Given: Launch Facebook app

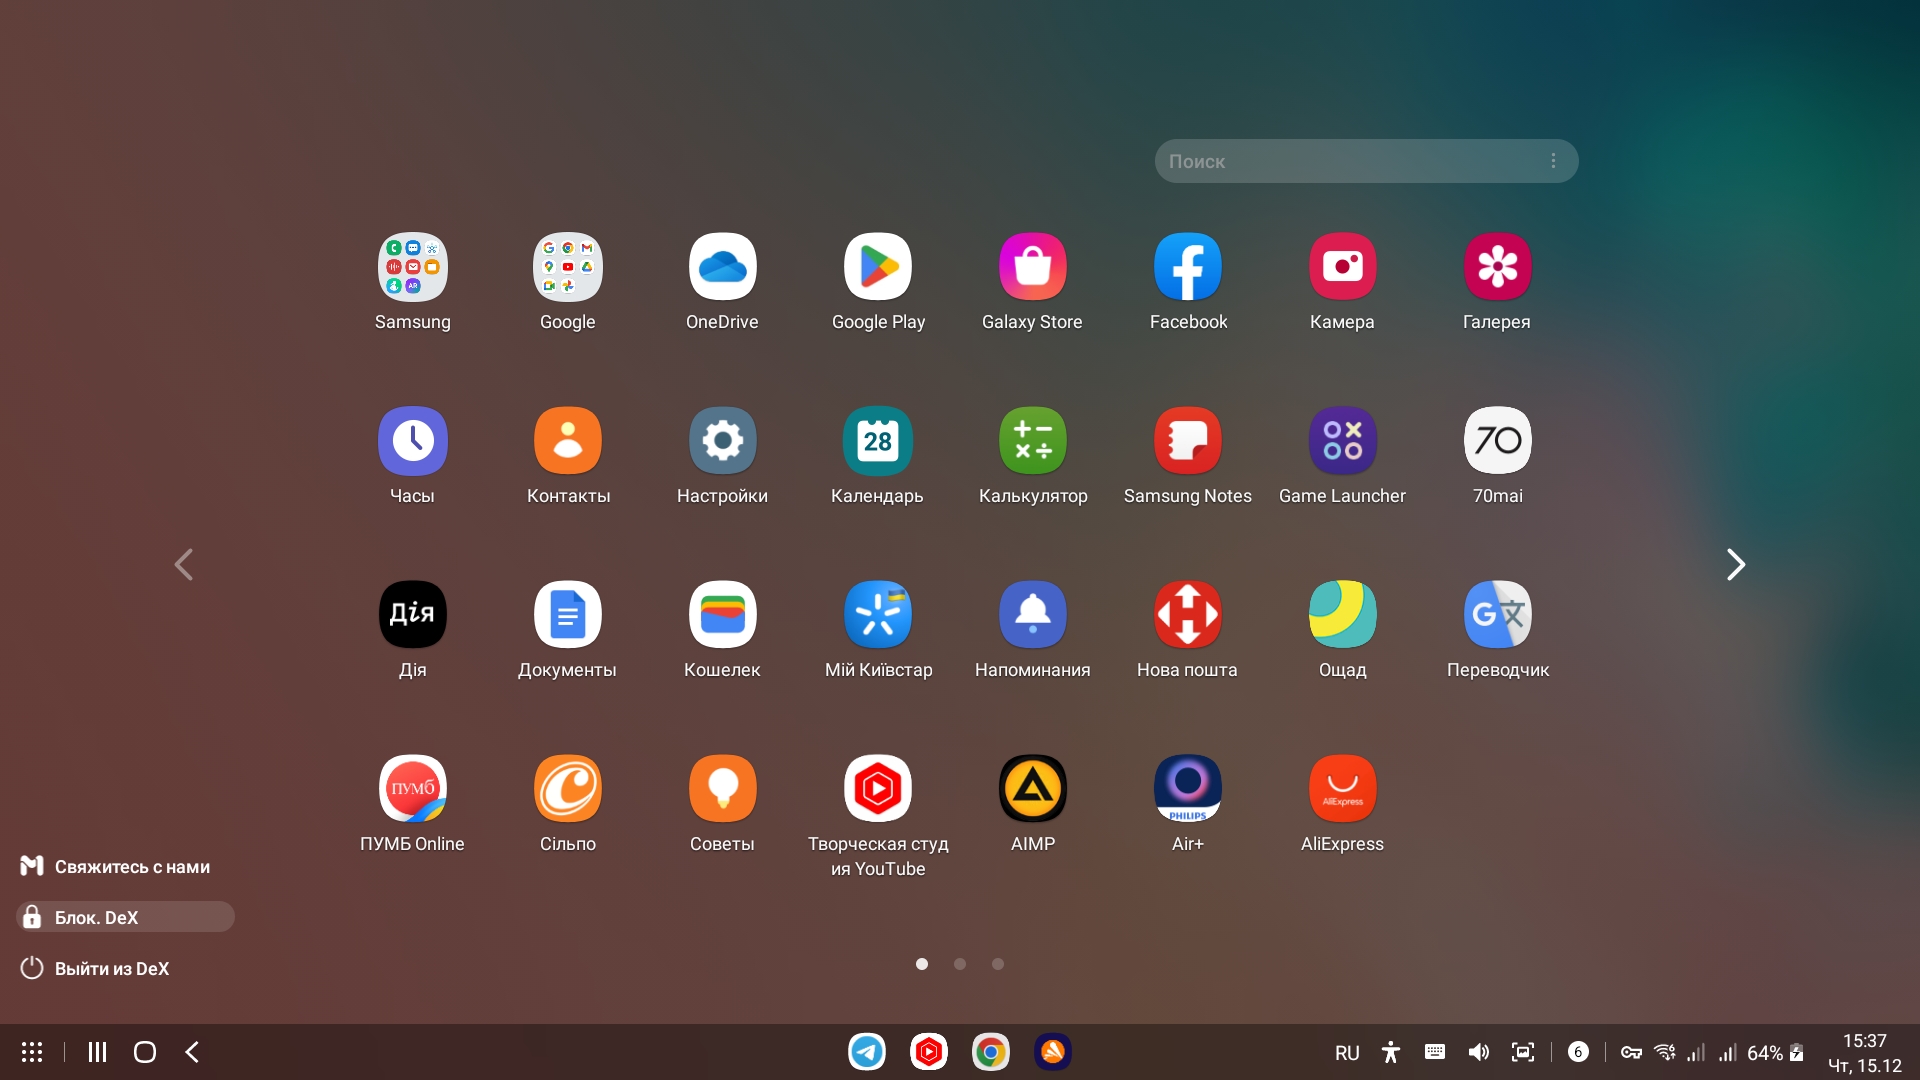Looking at the screenshot, I should click(1188, 267).
